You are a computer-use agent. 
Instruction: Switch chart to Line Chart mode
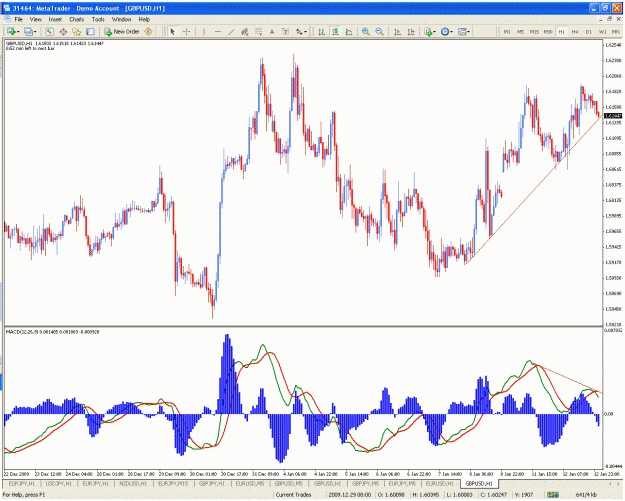click(x=349, y=31)
